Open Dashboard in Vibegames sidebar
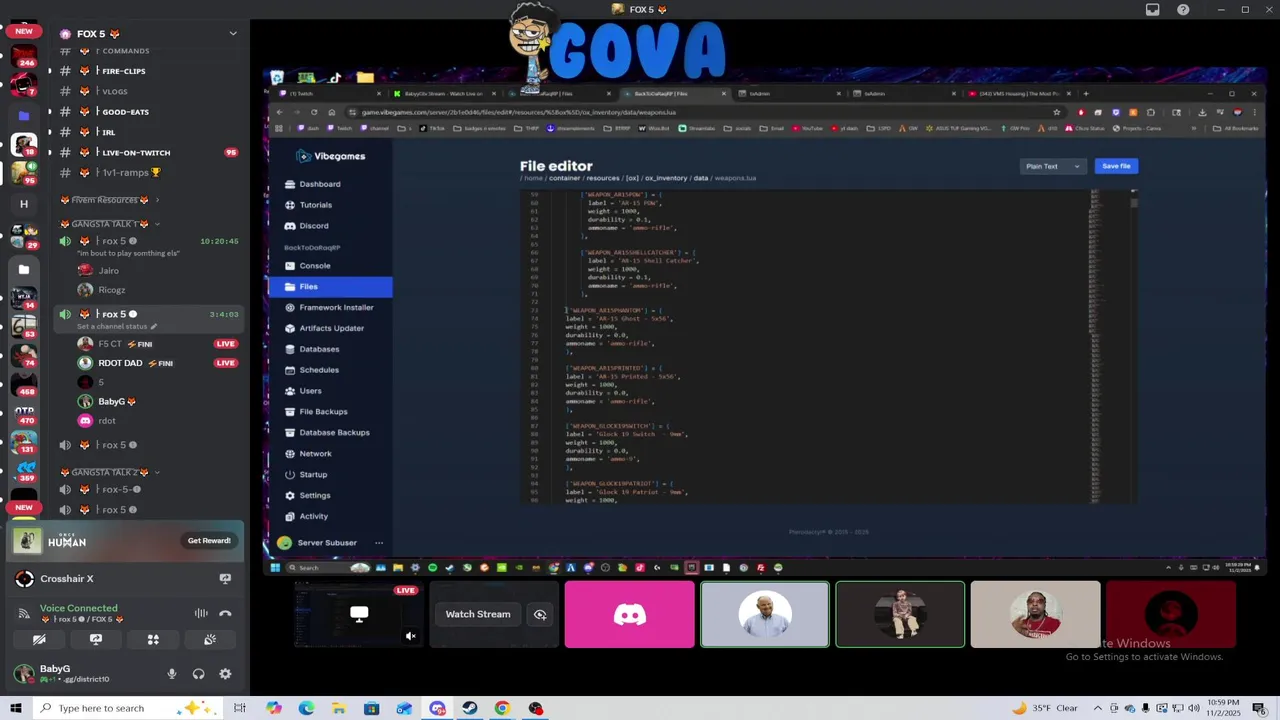 coord(319,184)
